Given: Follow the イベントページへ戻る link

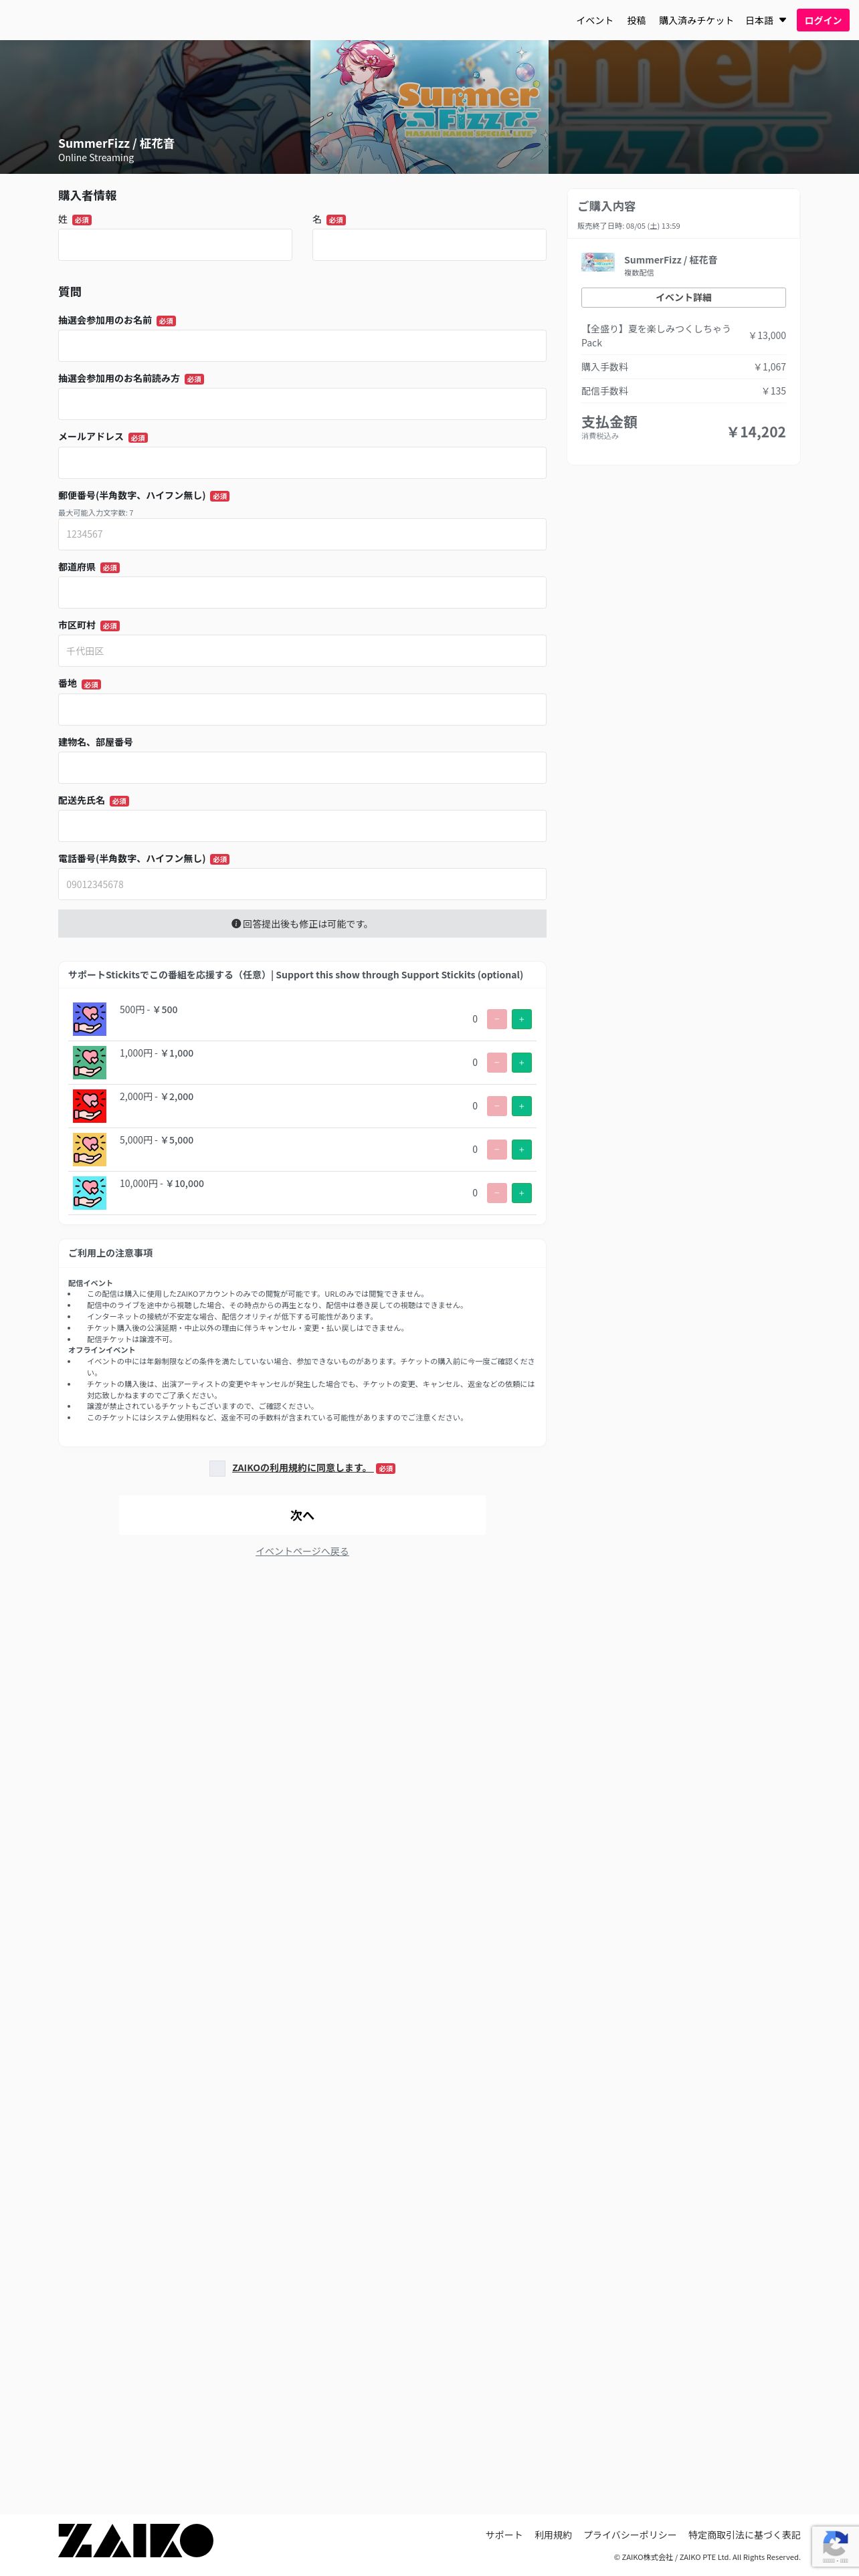Looking at the screenshot, I should [x=302, y=1551].
